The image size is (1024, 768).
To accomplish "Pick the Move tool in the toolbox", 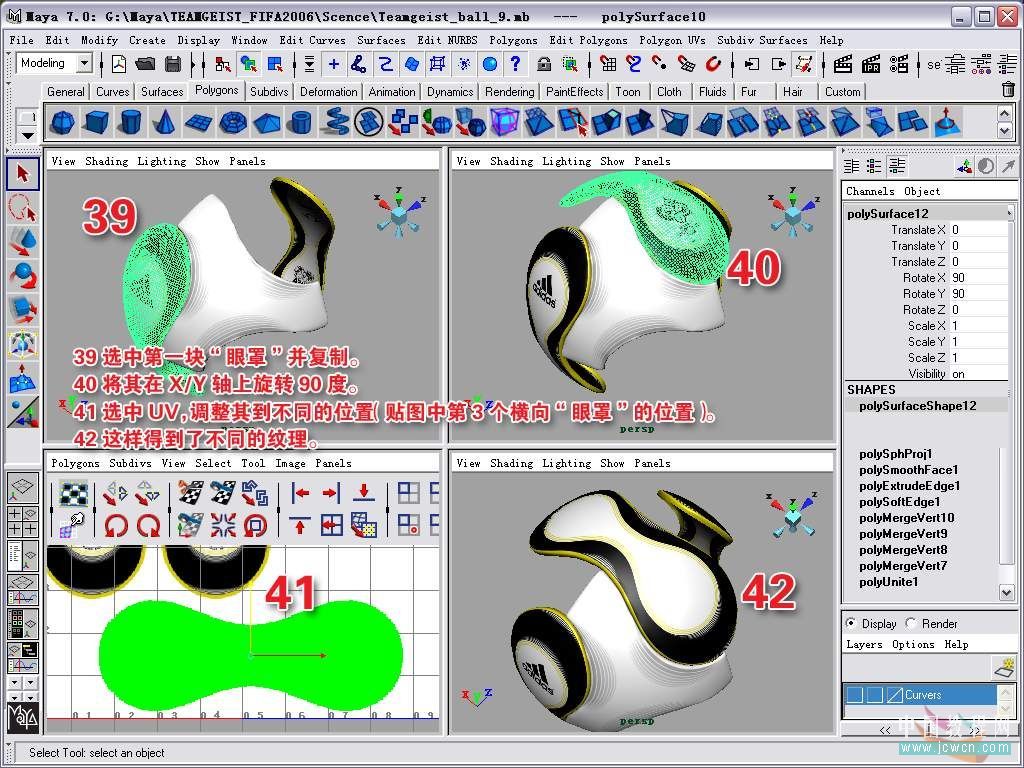I will point(23,240).
